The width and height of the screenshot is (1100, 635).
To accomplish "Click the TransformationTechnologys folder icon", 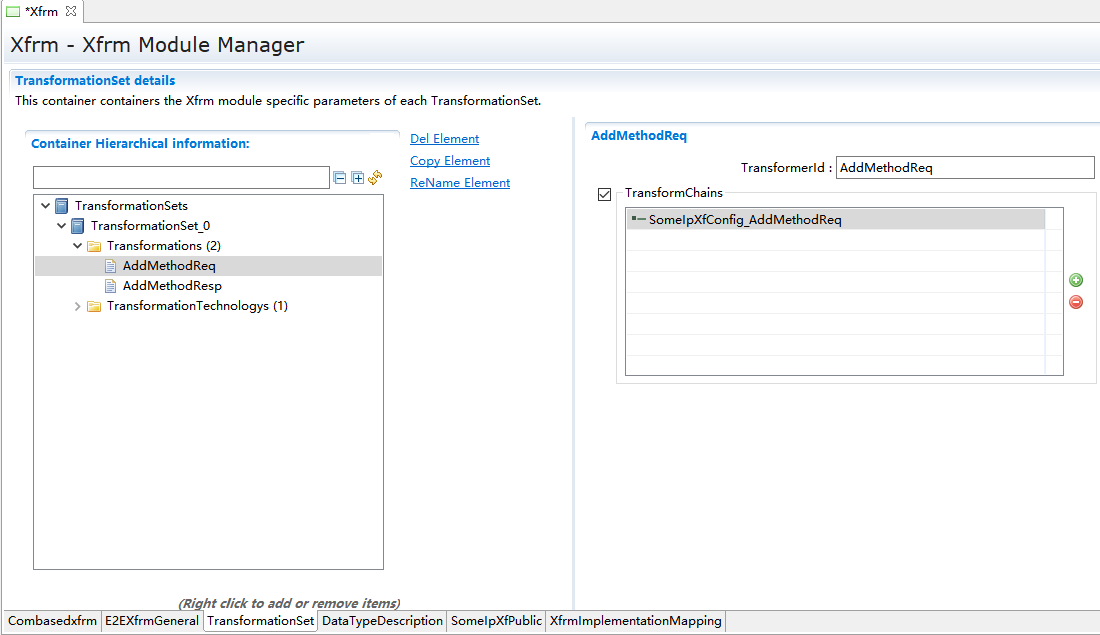I will [94, 306].
